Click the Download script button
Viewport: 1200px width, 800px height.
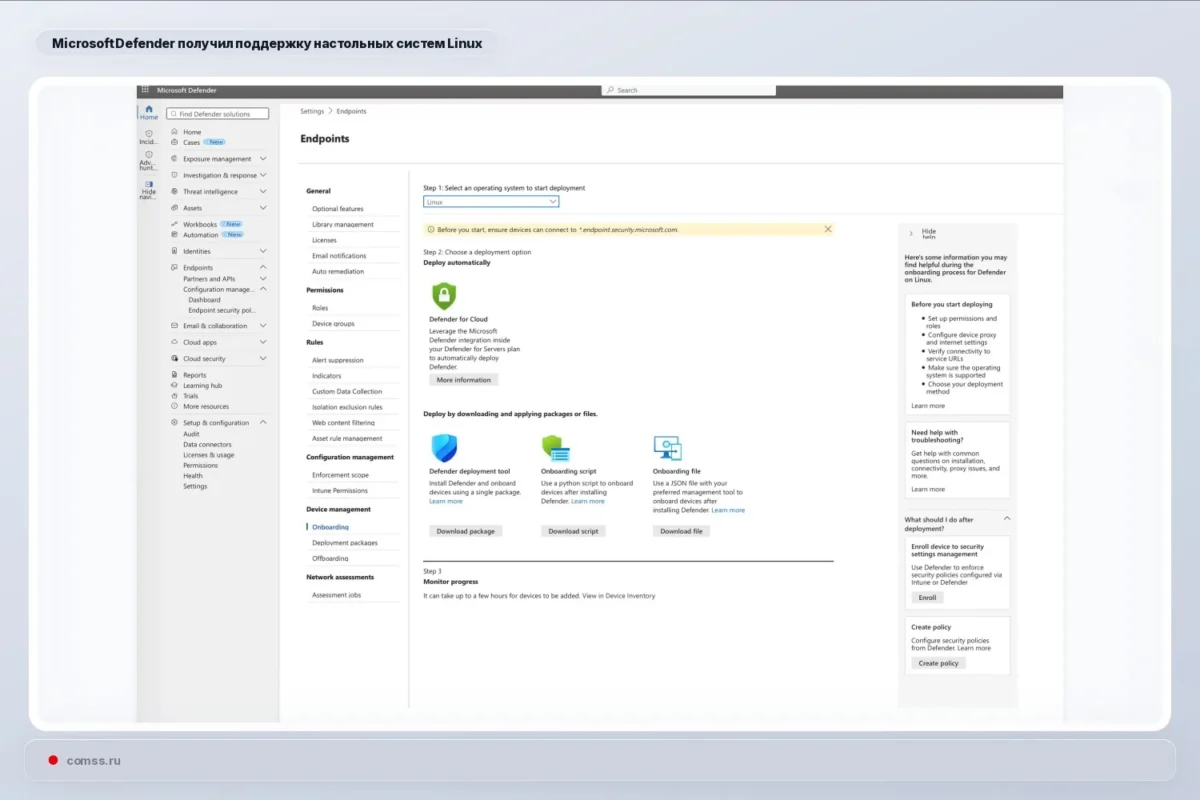click(573, 531)
